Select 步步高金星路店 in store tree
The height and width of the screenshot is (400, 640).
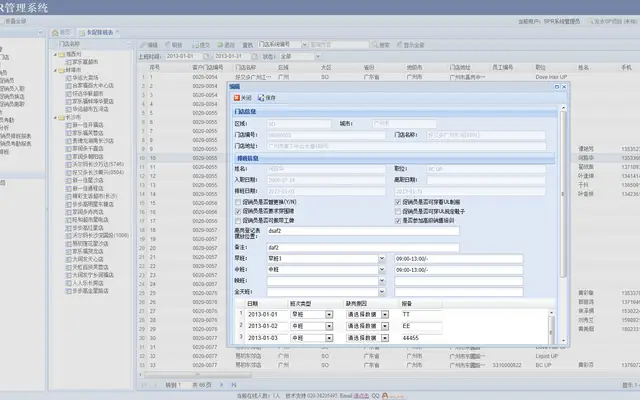[90, 291]
